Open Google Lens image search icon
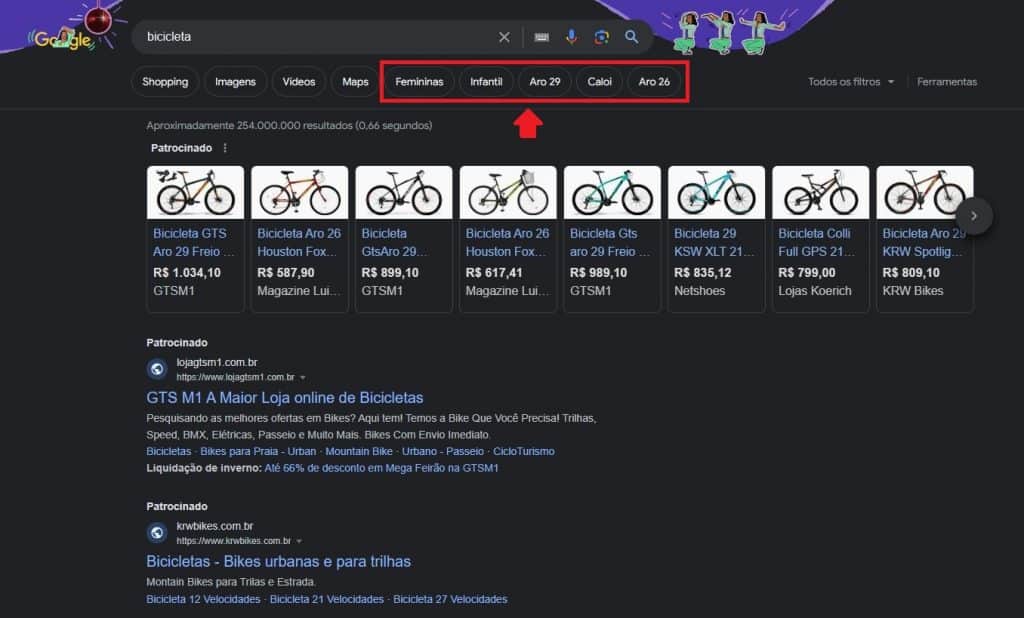The width and height of the screenshot is (1024, 618). coord(601,37)
